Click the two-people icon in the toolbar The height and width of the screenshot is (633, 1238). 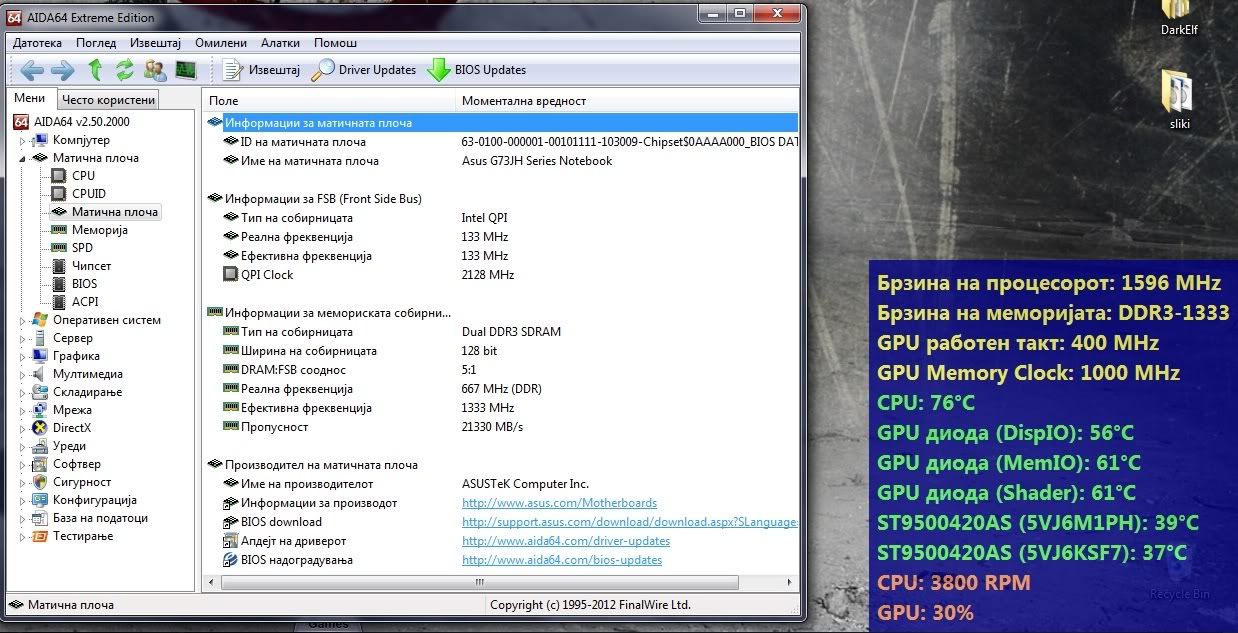[x=155, y=70]
